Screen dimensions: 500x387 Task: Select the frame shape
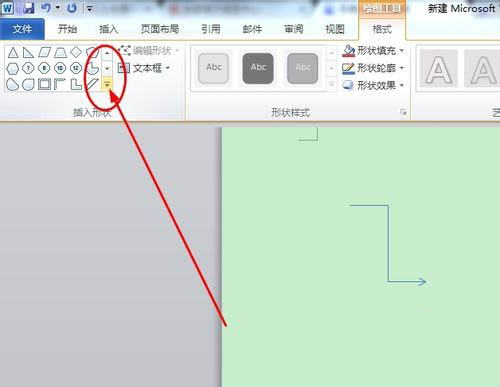44,84
